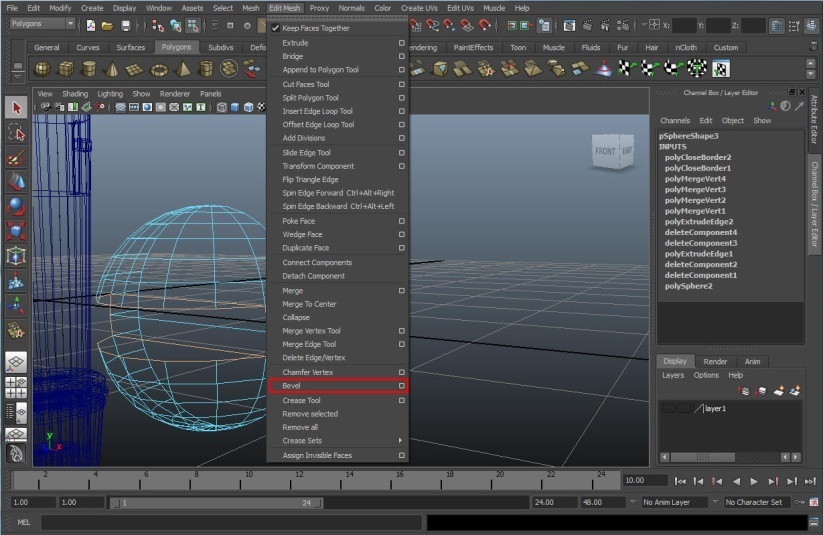Open Bevel options box

coord(401,385)
